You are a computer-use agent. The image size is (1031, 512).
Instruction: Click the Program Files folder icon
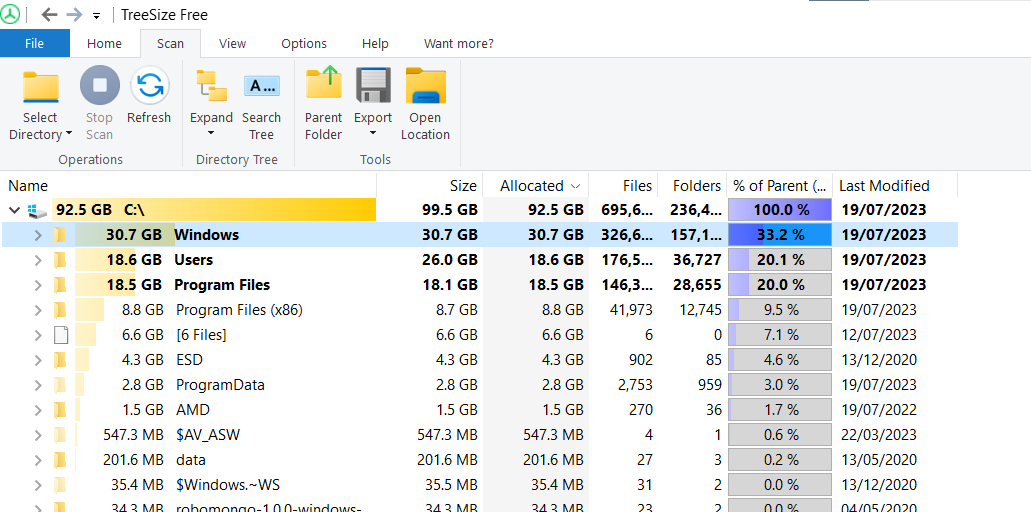tap(60, 285)
